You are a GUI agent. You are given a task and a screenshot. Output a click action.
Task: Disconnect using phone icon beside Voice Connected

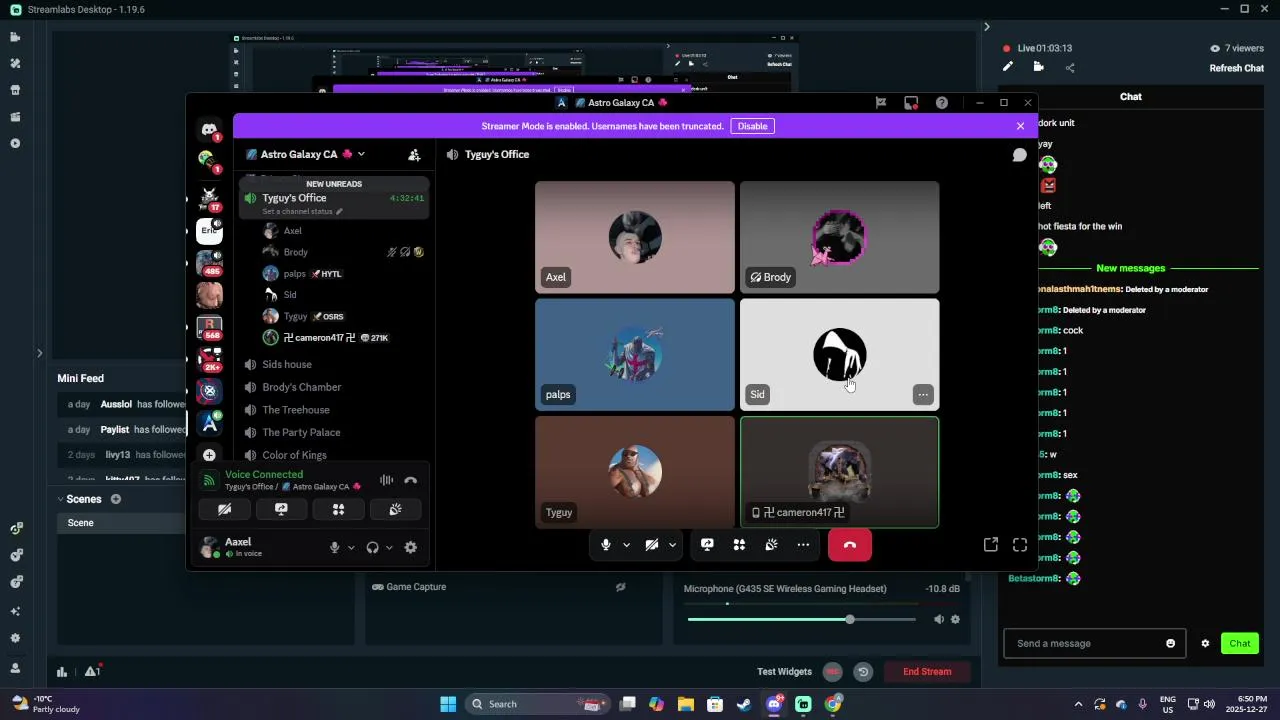(x=410, y=481)
